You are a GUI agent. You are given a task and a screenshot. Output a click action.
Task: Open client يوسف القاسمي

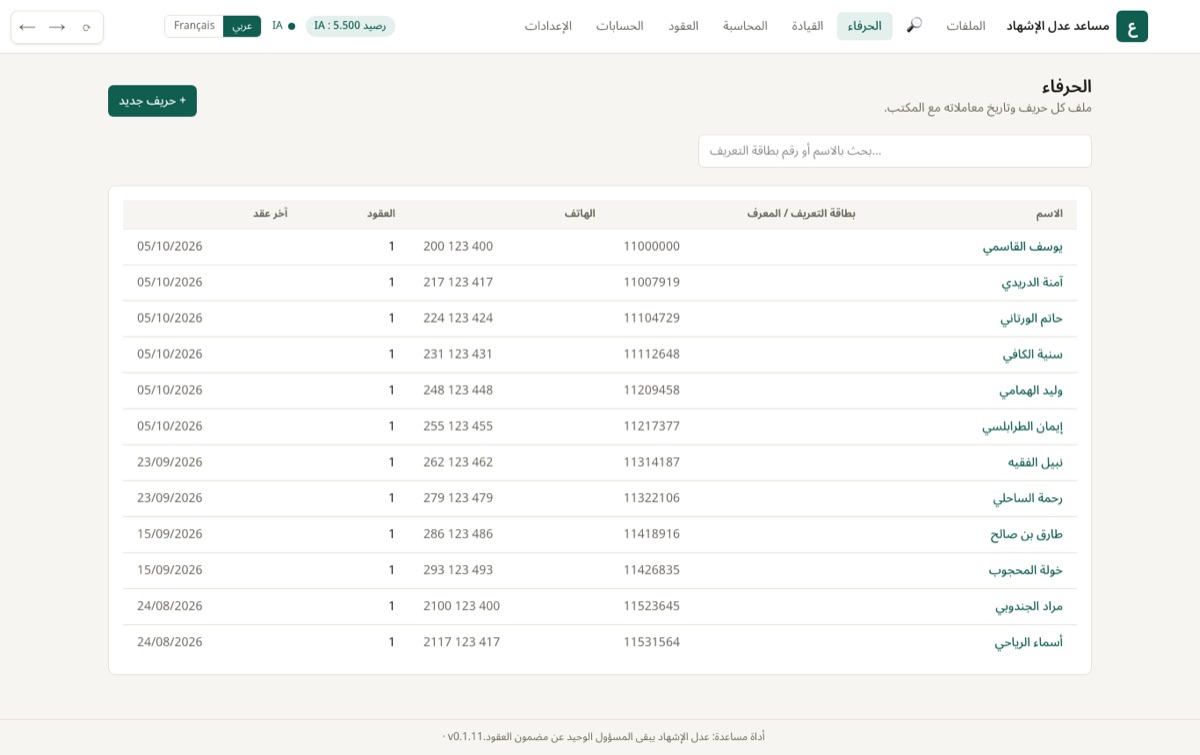click(1022, 246)
